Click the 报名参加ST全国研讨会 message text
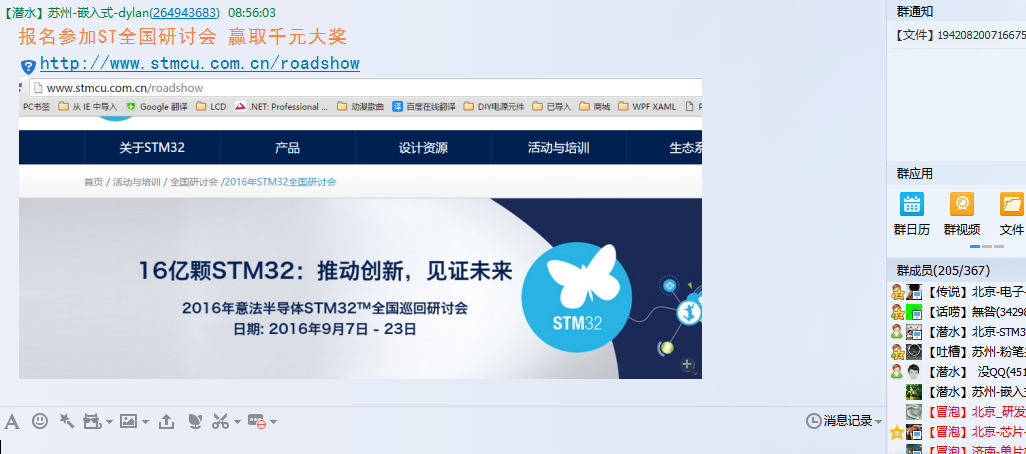 [183, 37]
